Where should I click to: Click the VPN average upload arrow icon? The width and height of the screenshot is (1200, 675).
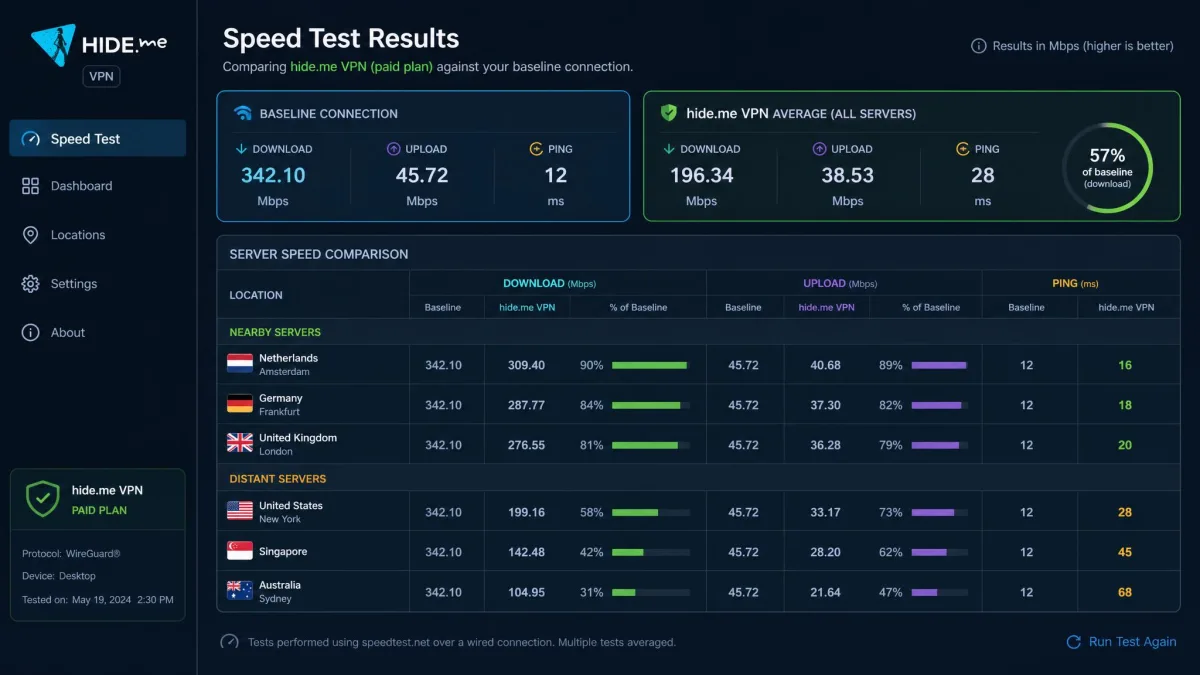tap(820, 149)
